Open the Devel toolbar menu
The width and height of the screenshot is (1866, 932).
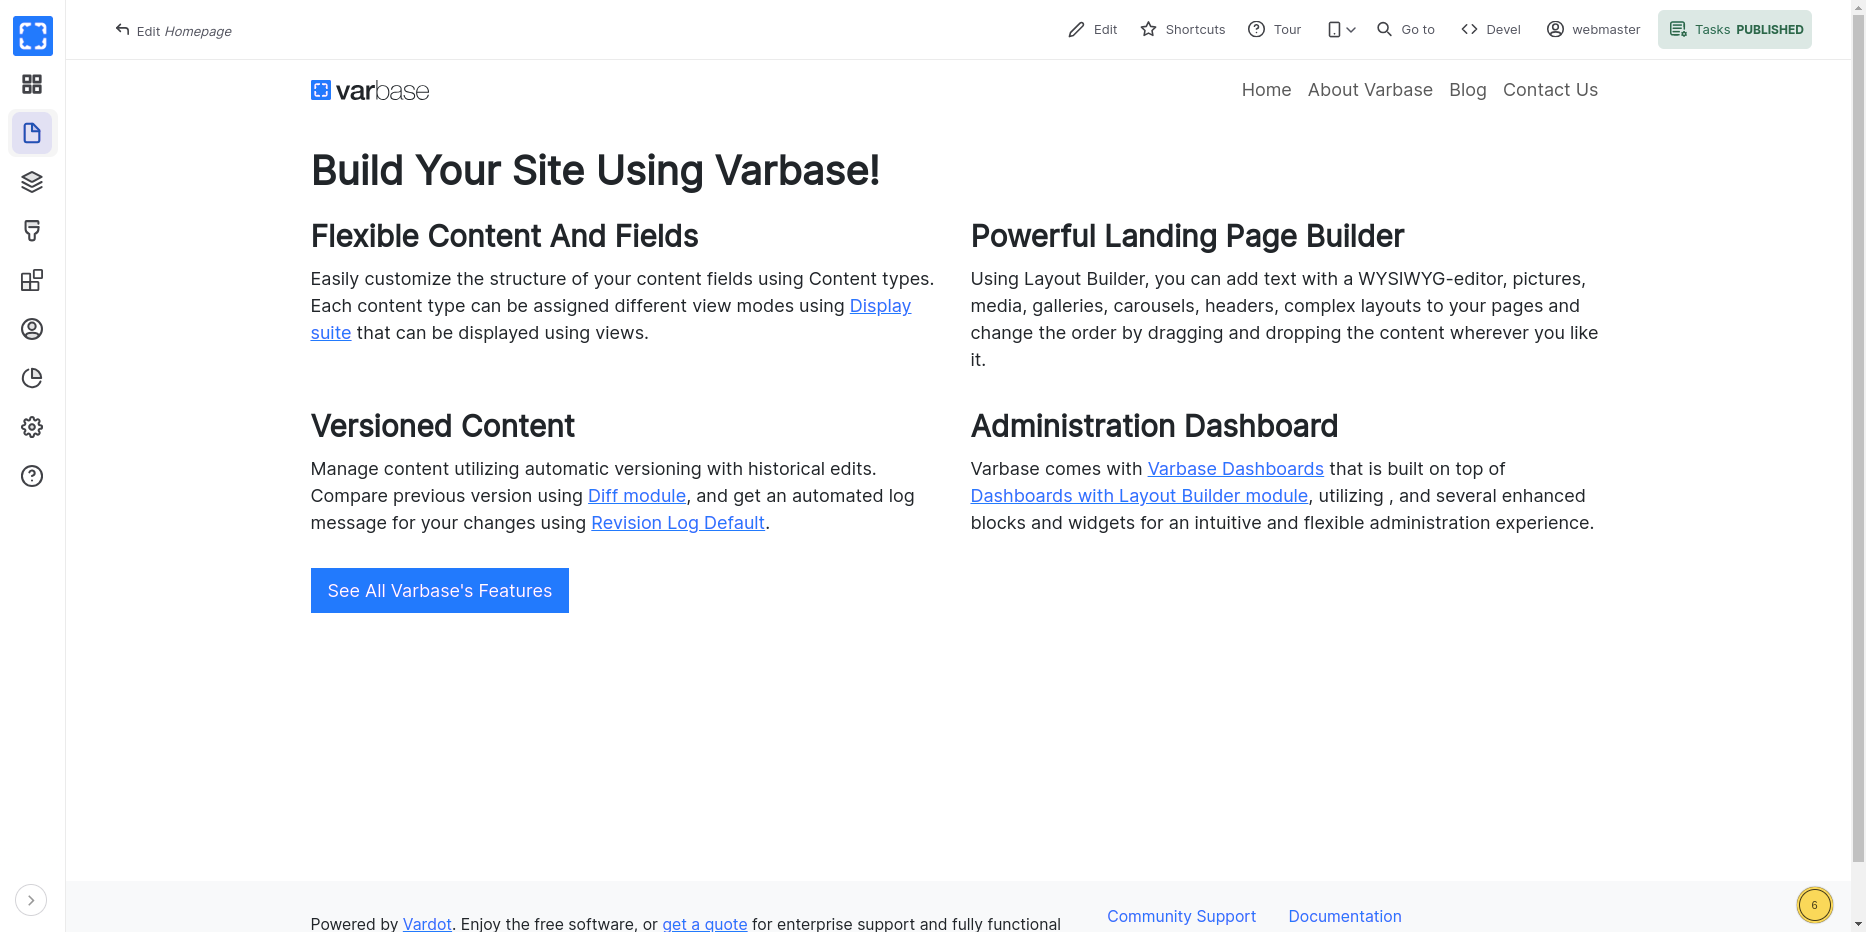(1491, 30)
